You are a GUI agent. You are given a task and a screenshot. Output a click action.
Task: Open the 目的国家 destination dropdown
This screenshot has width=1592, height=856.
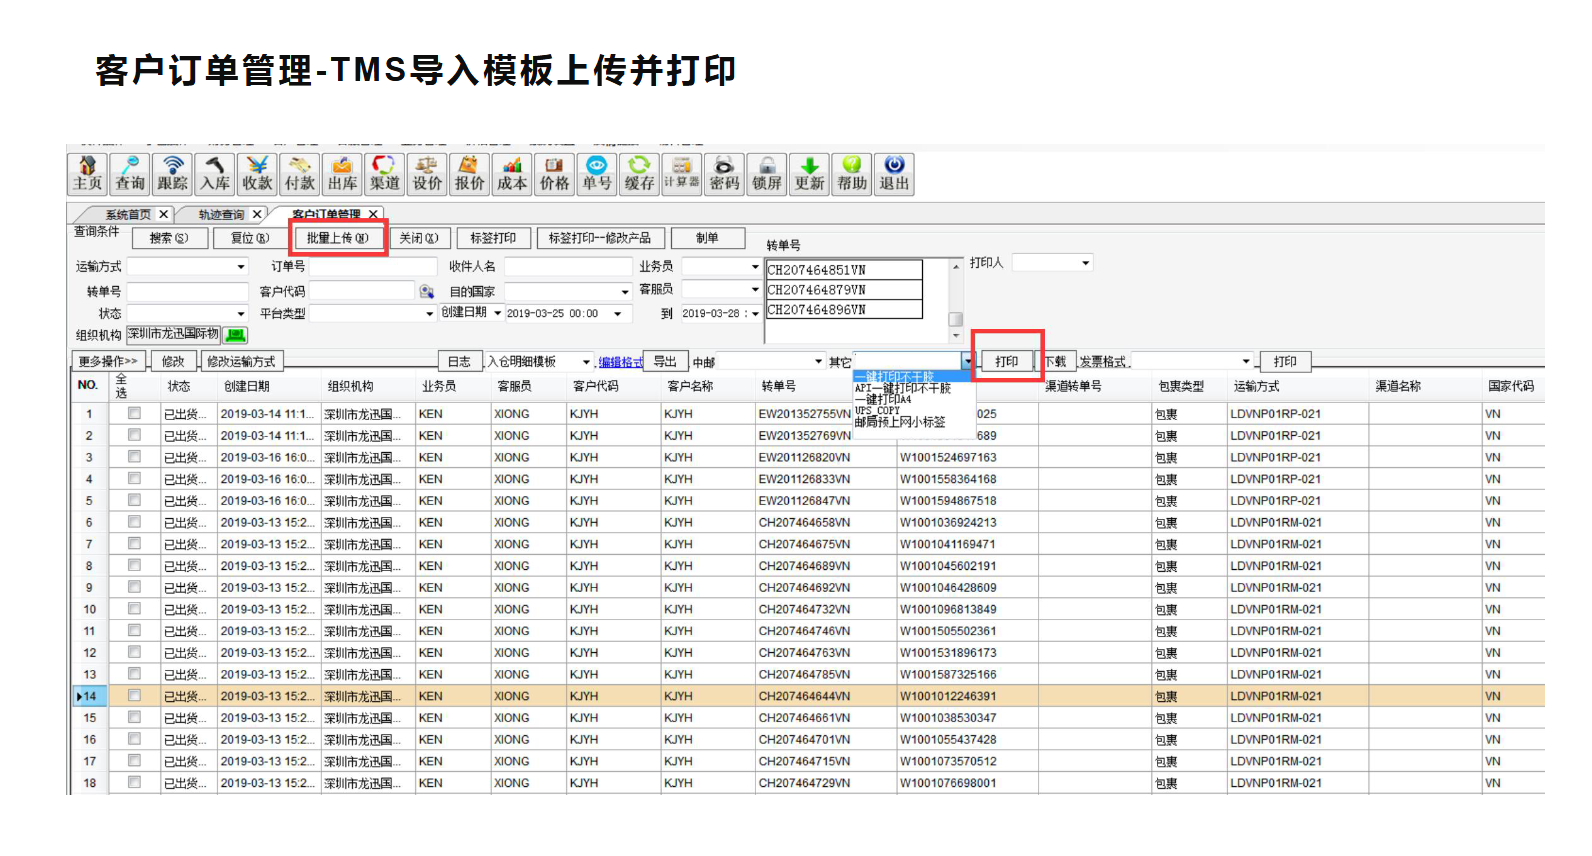pyautogui.click(x=625, y=292)
